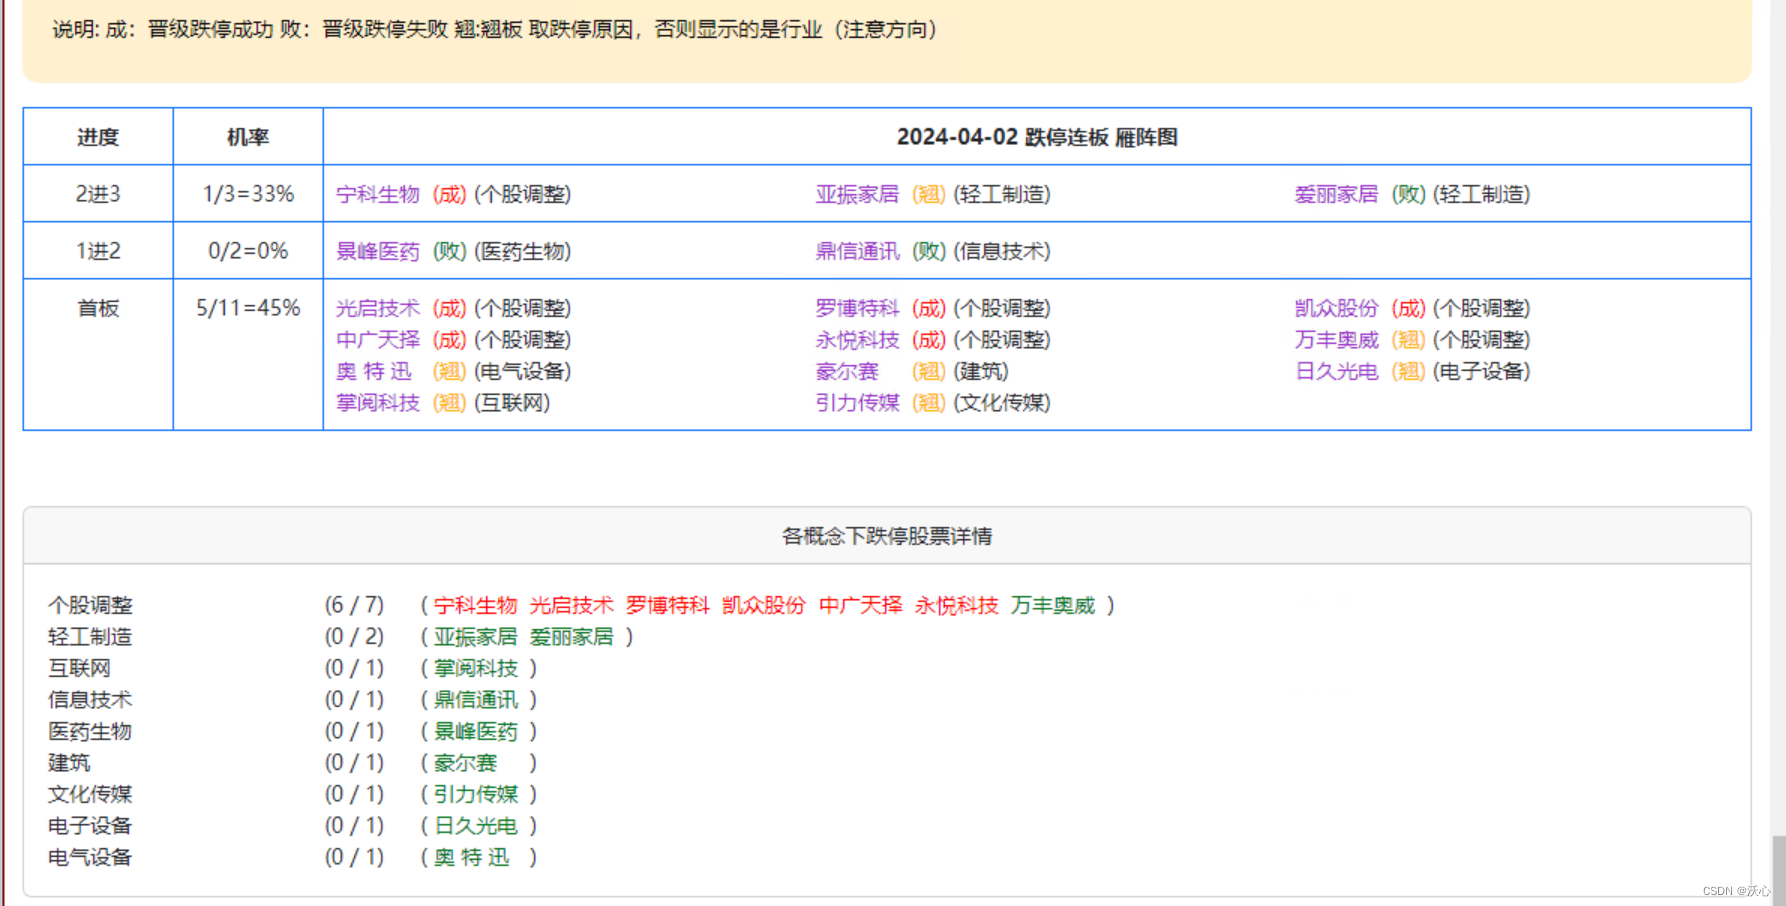The height and width of the screenshot is (906, 1786).
Task: Click the (0 / 2) count for 轻工制造
Action: coord(354,636)
